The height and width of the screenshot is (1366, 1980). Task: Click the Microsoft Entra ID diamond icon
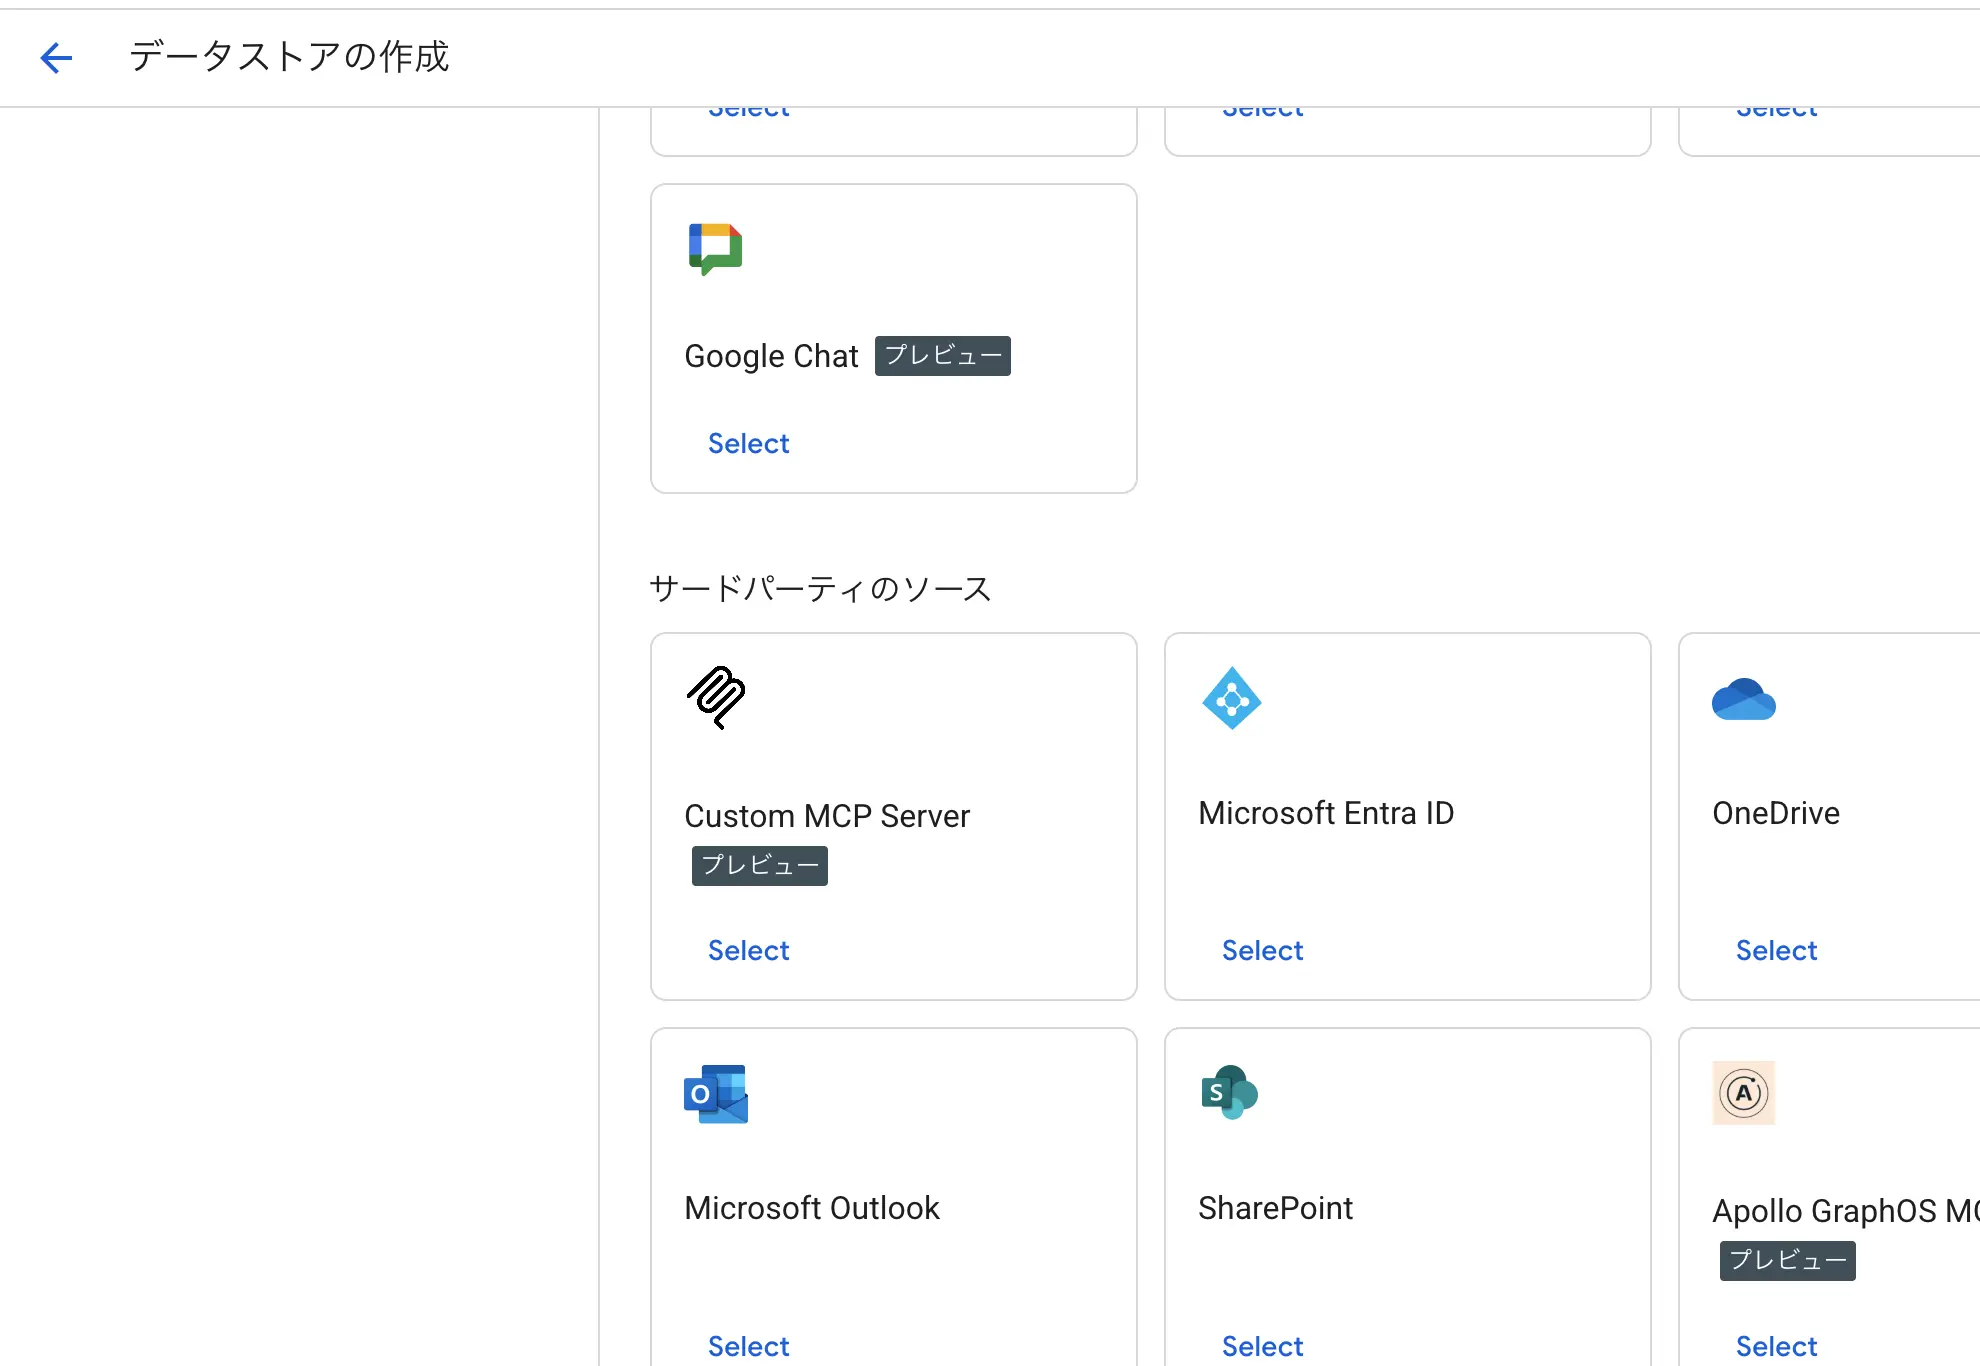point(1231,698)
